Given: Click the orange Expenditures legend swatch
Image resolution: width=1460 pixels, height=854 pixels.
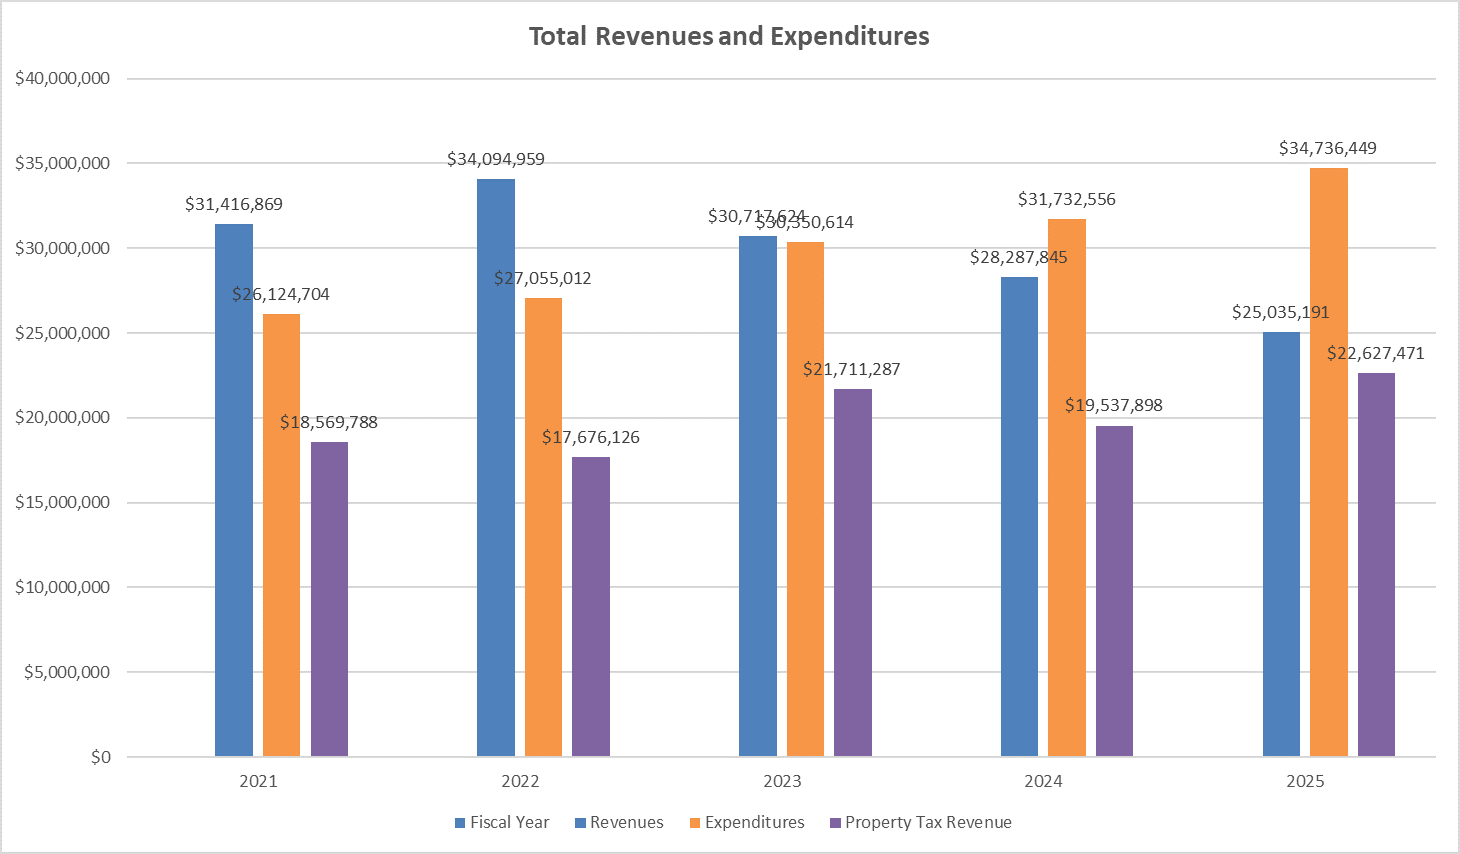Looking at the screenshot, I should (x=695, y=823).
